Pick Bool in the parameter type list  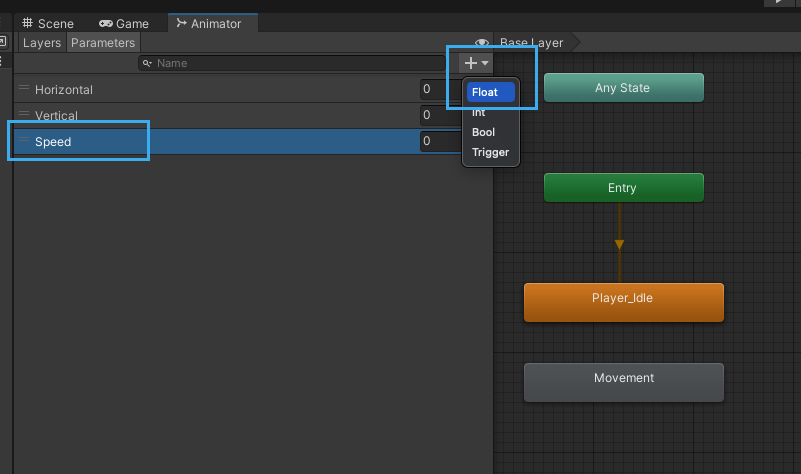coord(483,132)
